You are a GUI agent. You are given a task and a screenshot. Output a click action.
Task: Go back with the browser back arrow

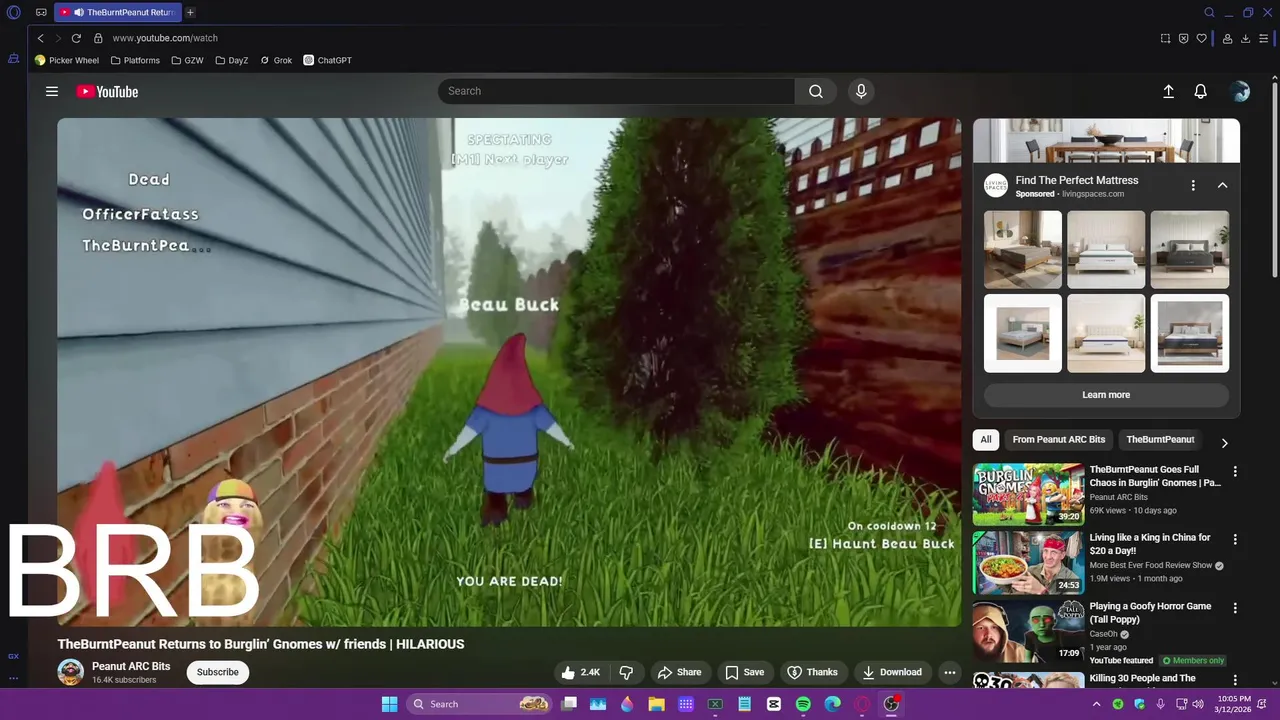pyautogui.click(x=40, y=38)
